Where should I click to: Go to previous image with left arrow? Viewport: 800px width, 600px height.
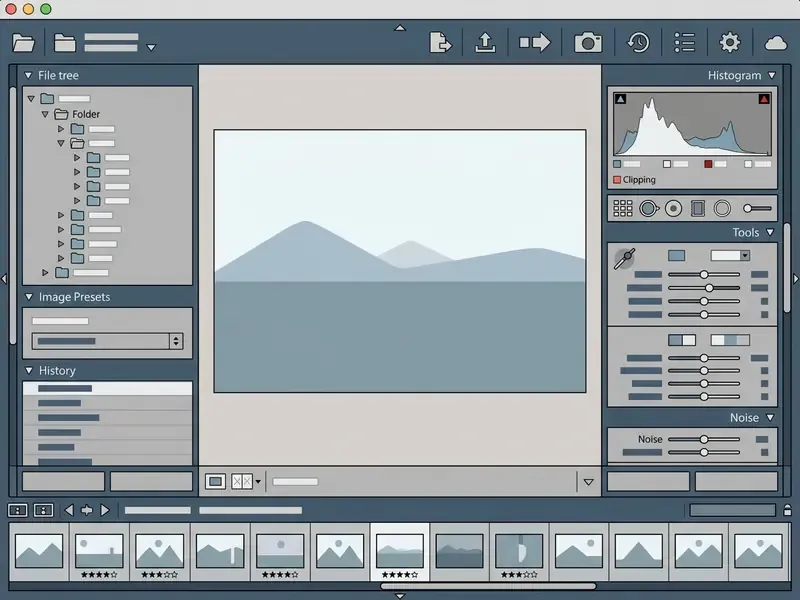pos(69,510)
